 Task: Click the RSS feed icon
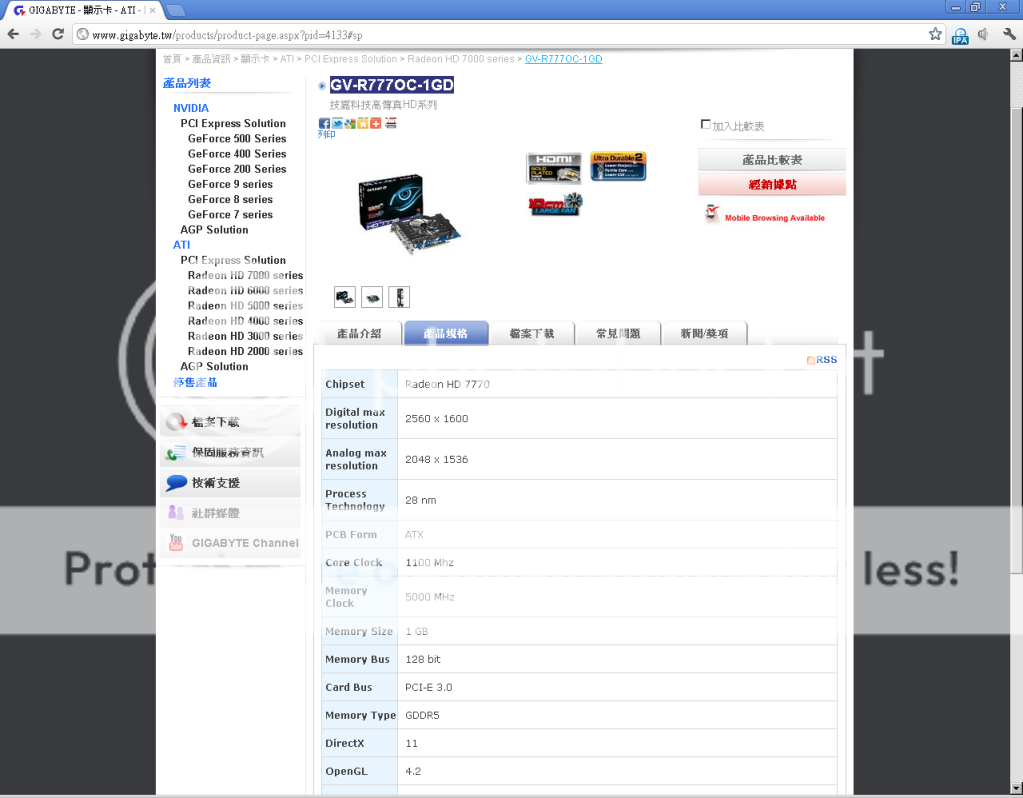coord(822,360)
